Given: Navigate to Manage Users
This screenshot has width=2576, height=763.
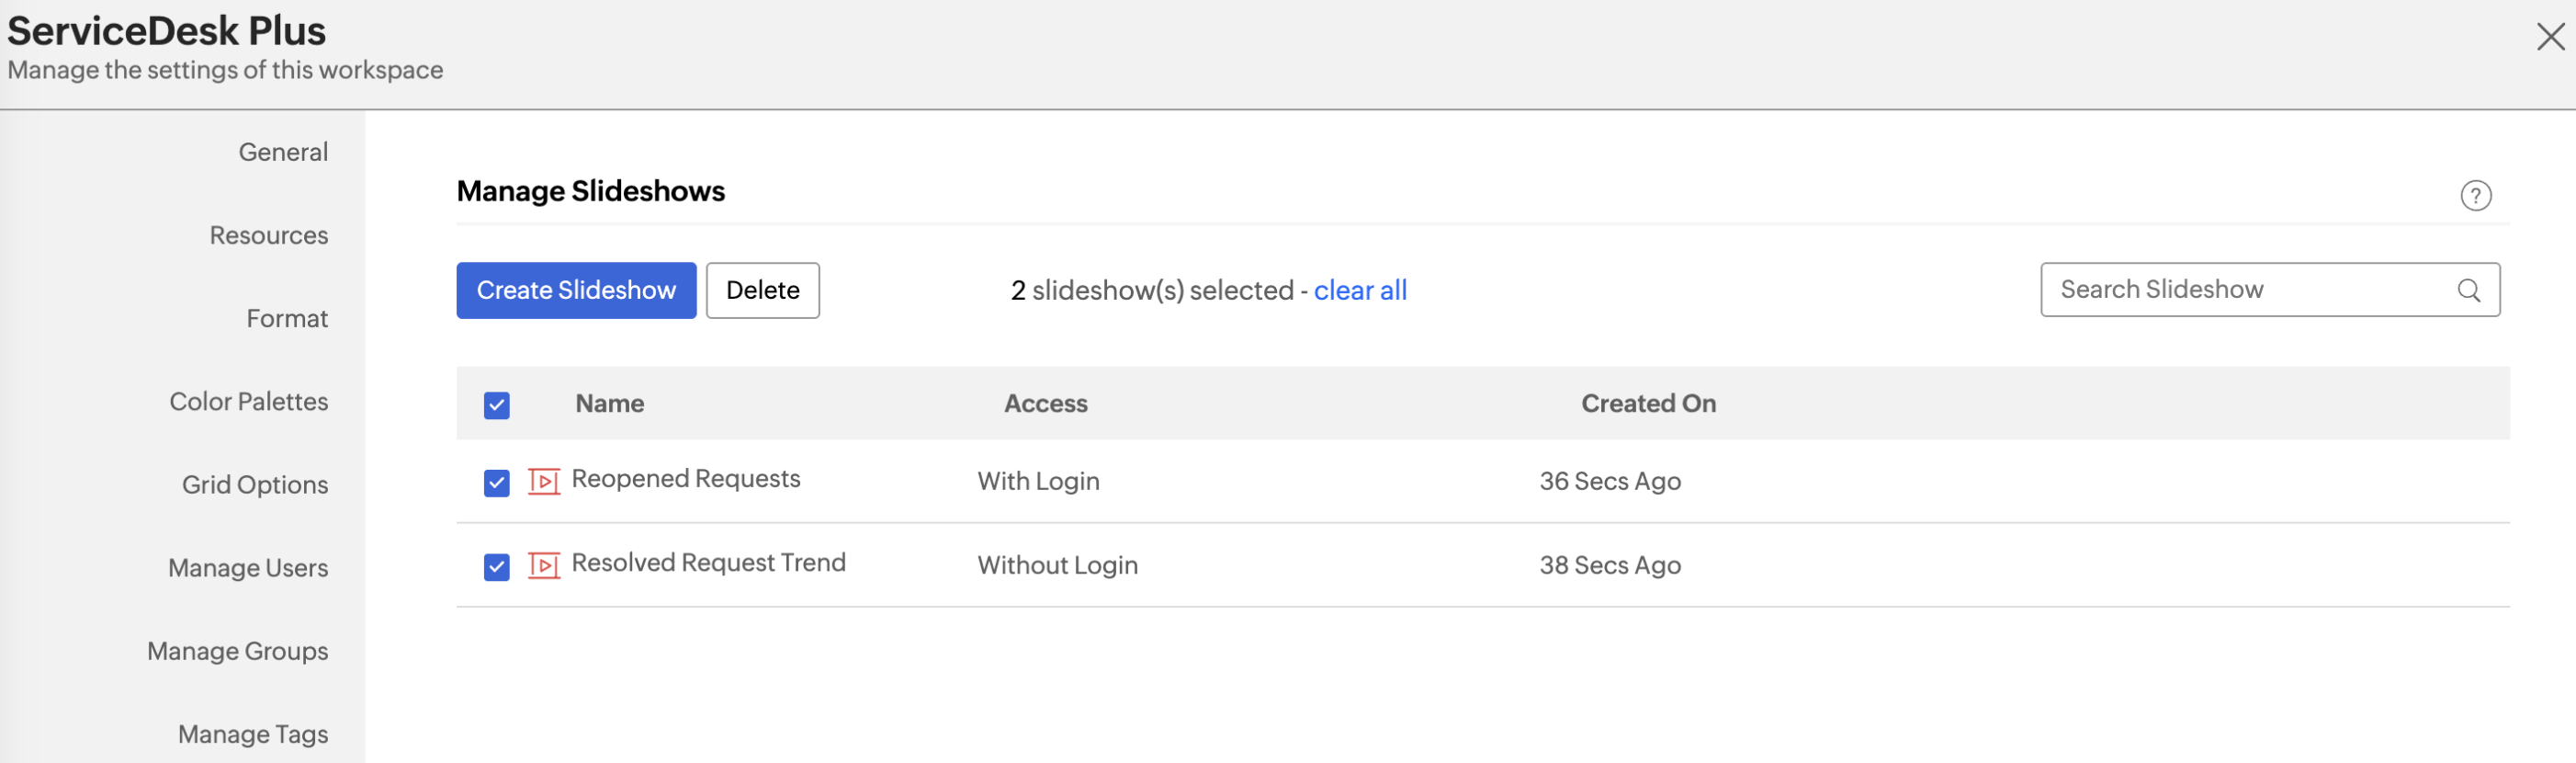Looking at the screenshot, I should [248, 567].
